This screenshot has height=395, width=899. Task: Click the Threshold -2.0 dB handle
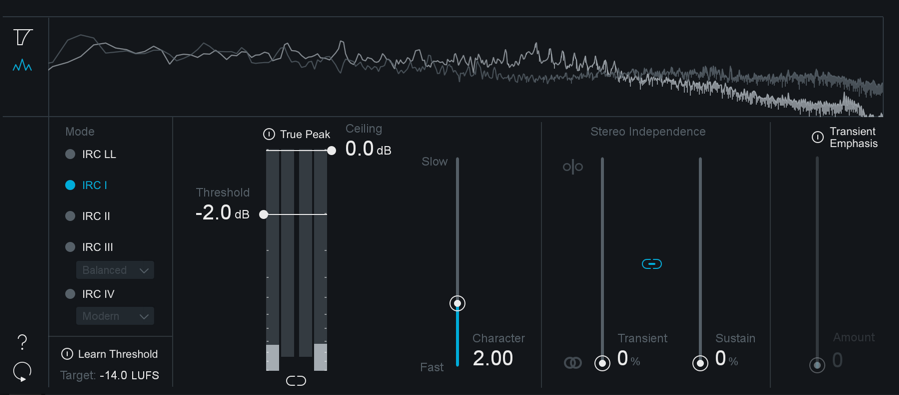click(264, 214)
